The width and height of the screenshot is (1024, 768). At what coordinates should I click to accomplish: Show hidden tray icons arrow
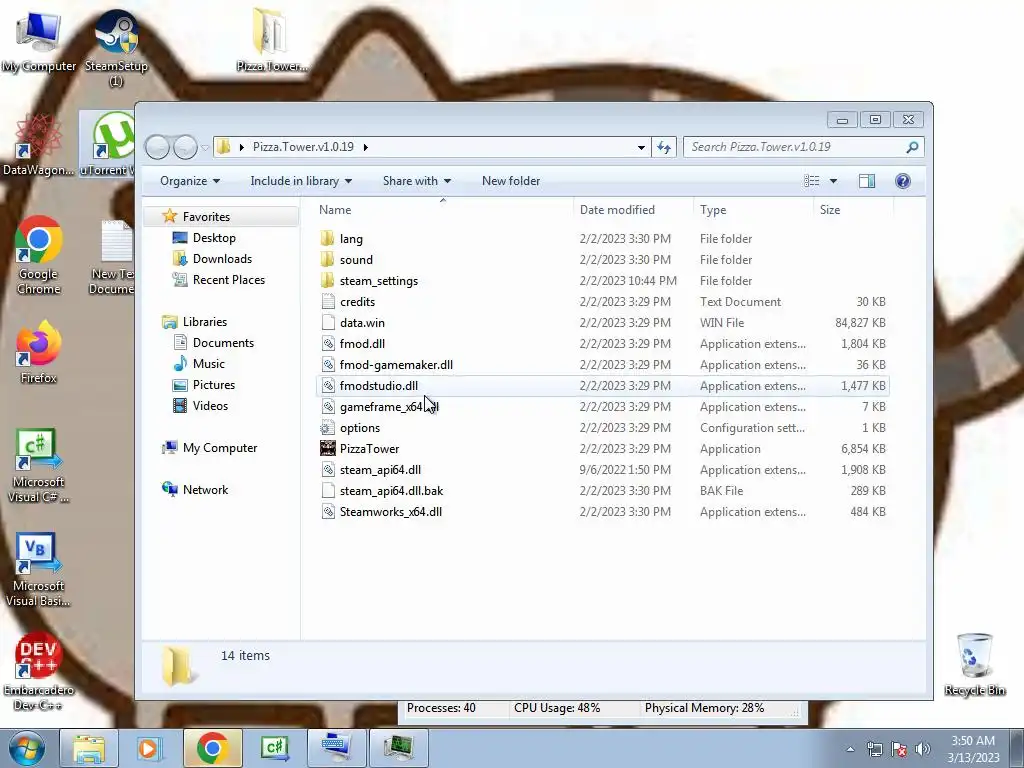point(850,749)
